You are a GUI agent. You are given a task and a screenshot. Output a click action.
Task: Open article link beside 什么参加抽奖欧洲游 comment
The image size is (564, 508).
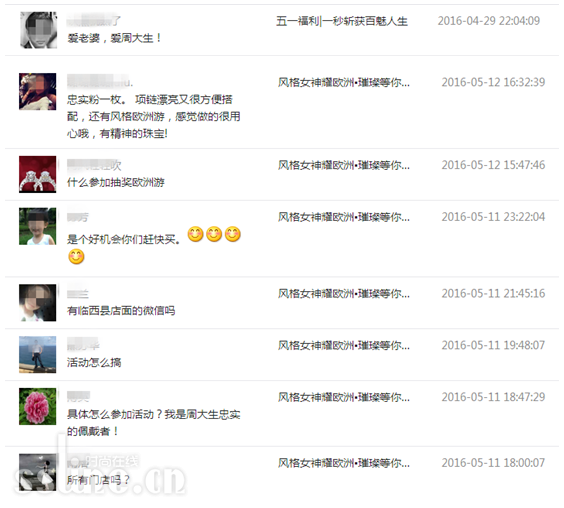pyautogui.click(x=344, y=165)
